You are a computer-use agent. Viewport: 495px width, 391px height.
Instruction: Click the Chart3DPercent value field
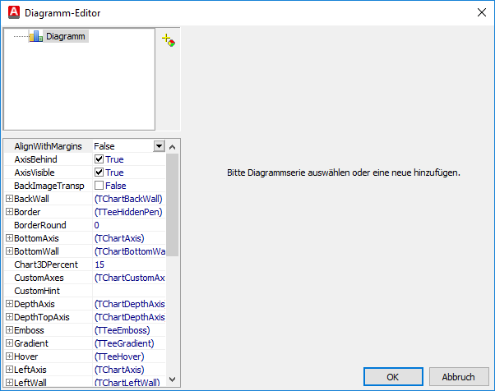point(129,265)
